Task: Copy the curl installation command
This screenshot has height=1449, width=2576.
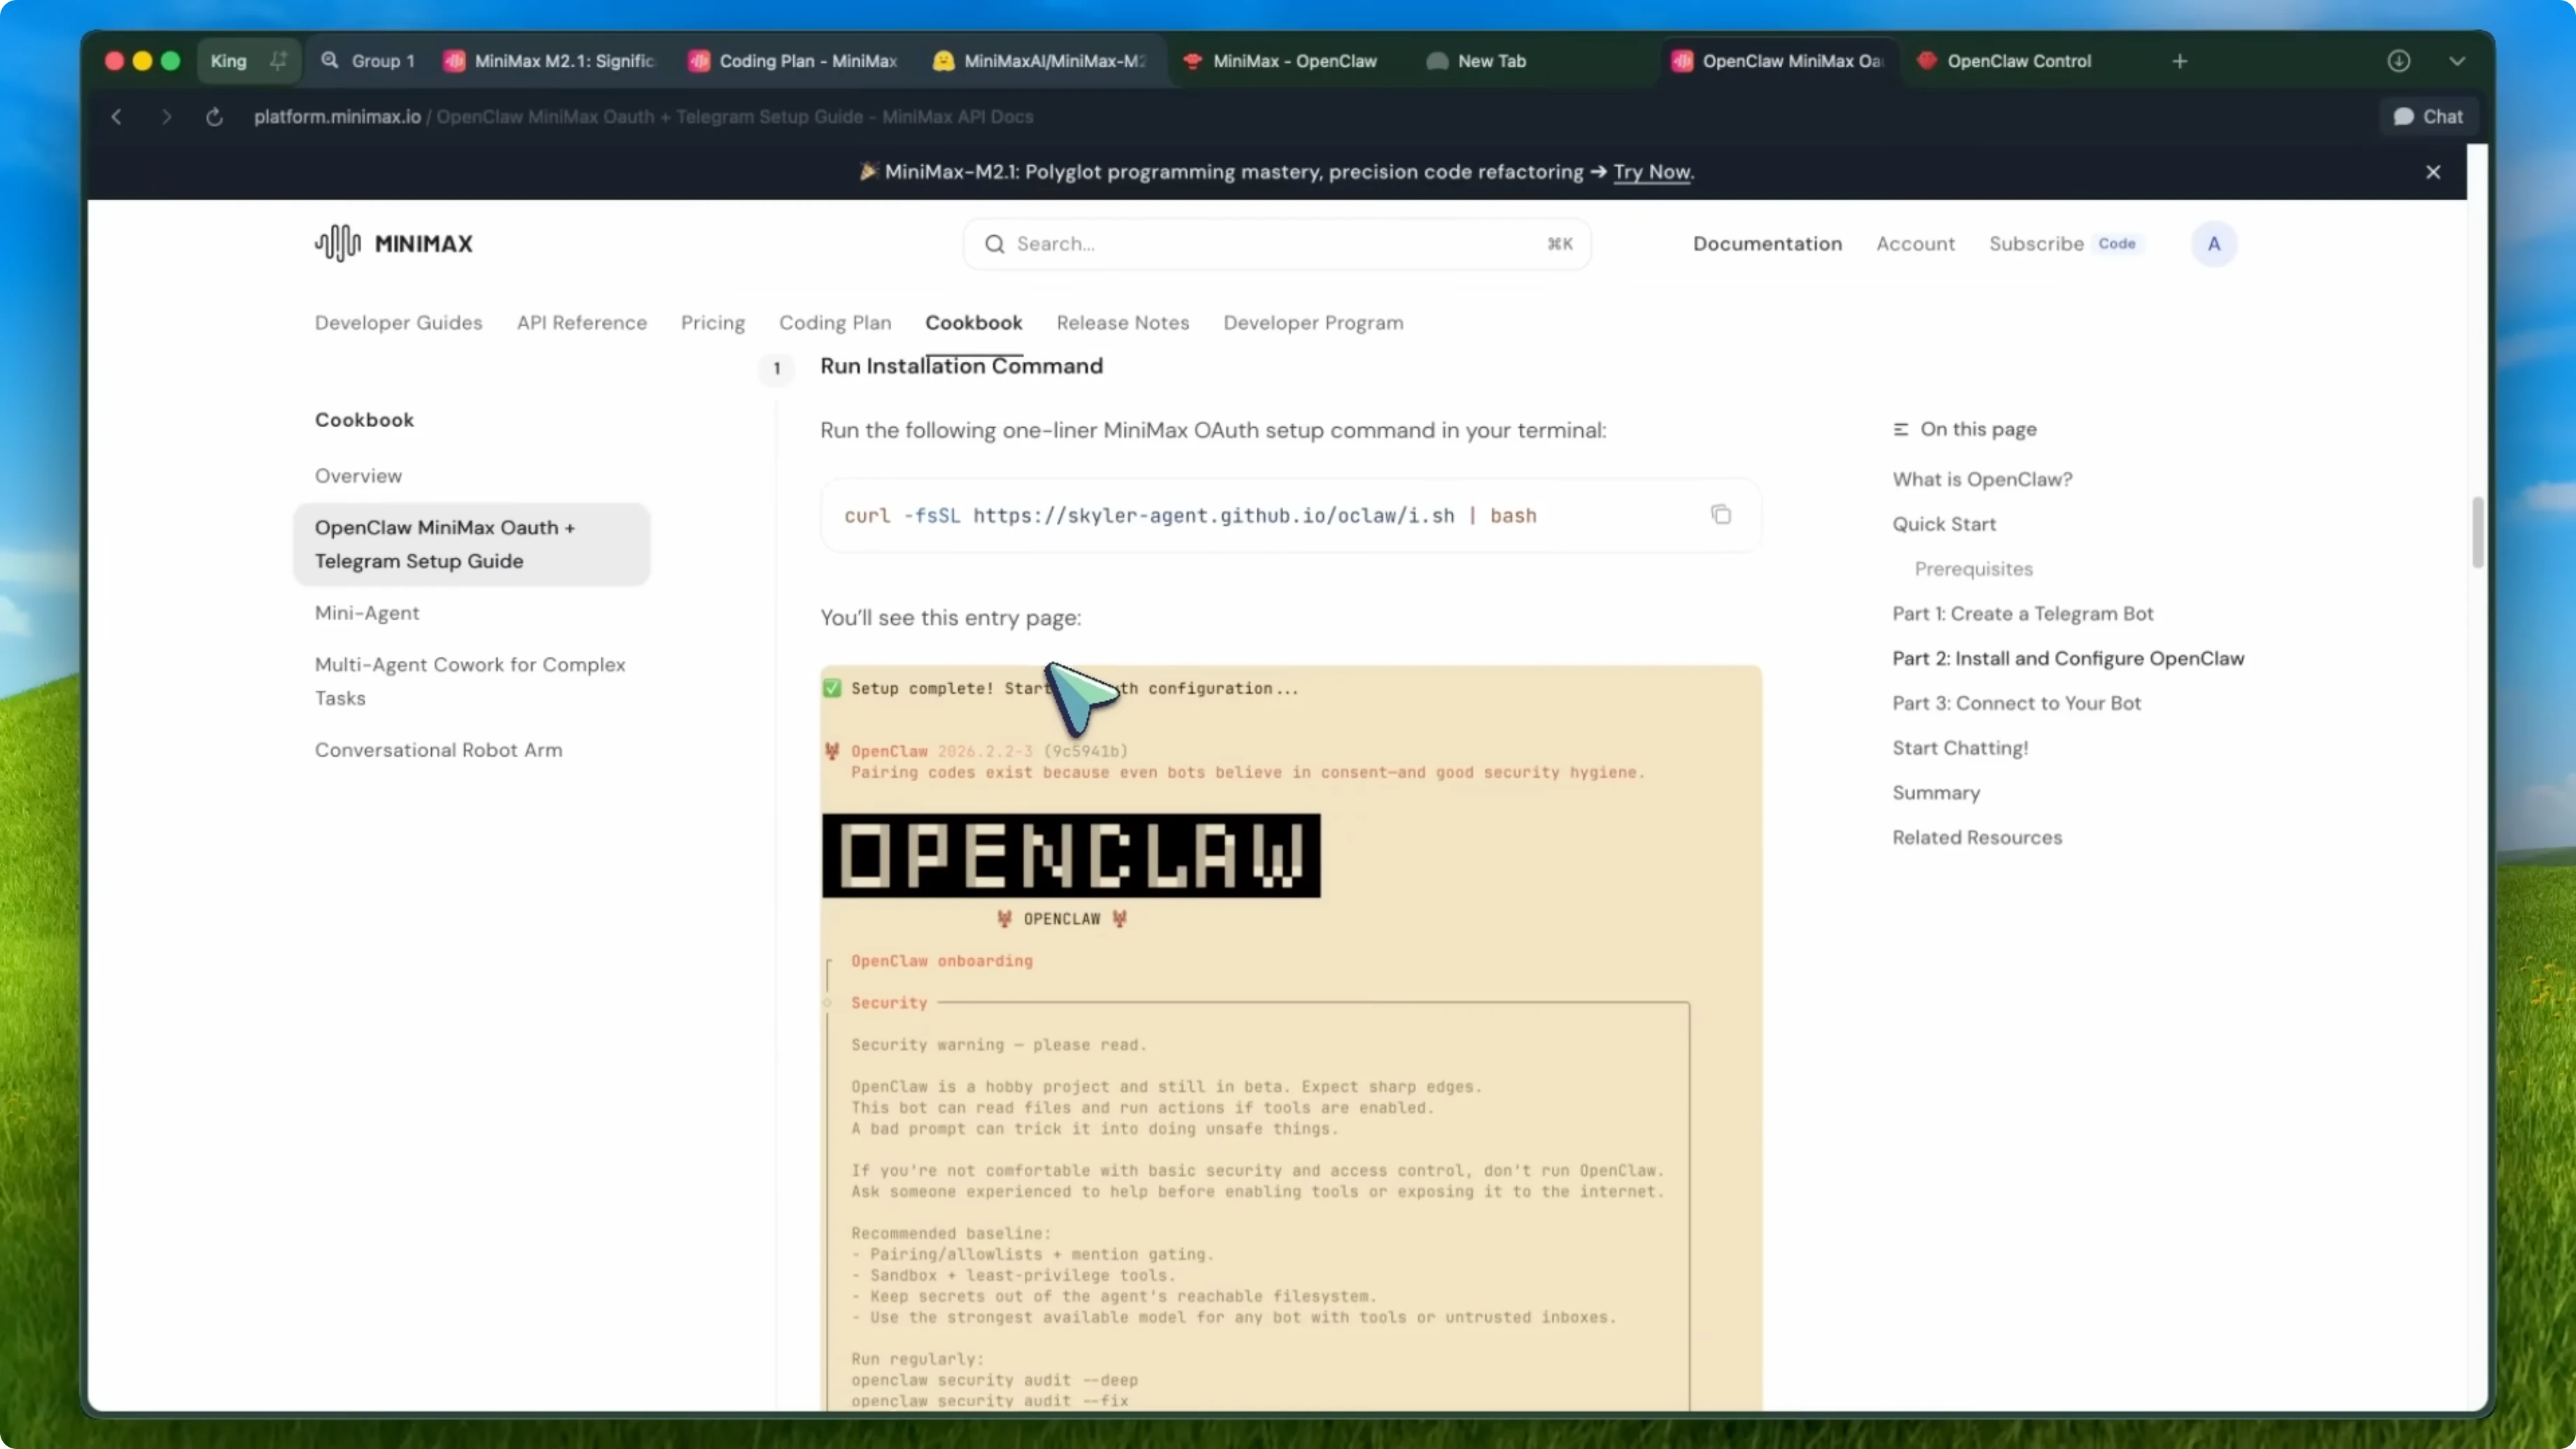Action: tap(1722, 514)
